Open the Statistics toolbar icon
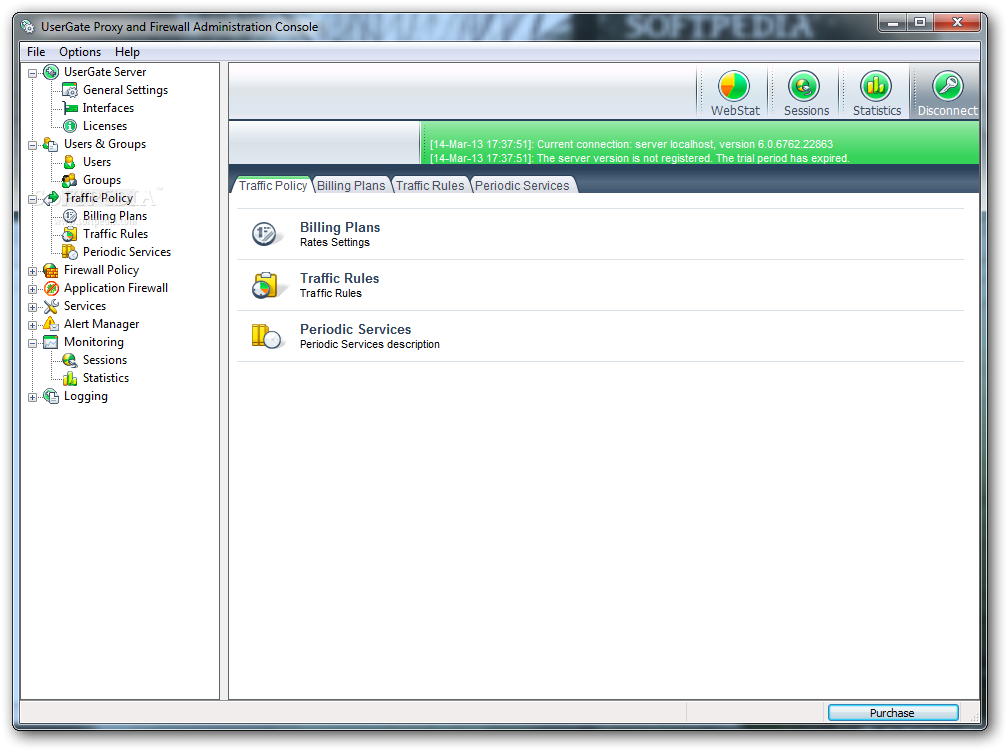This screenshot has width=1008, height=751. (876, 86)
